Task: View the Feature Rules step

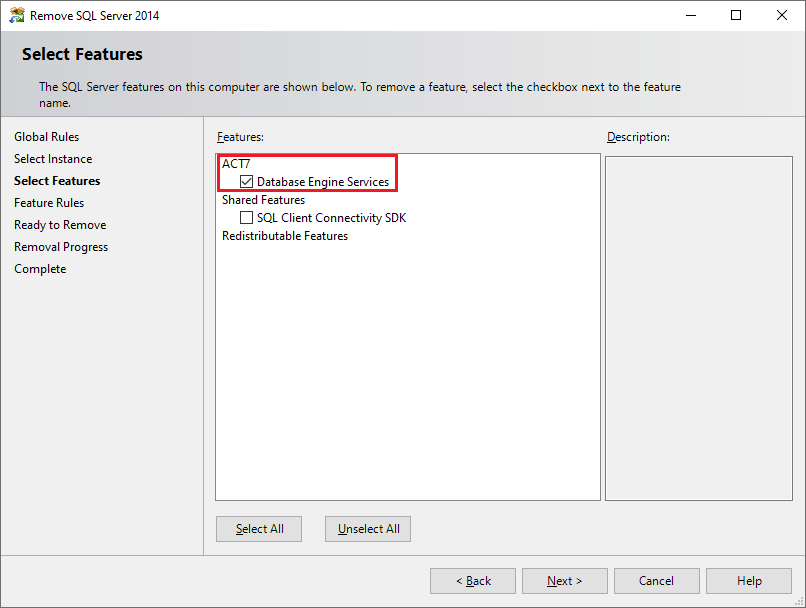Action: 48,202
